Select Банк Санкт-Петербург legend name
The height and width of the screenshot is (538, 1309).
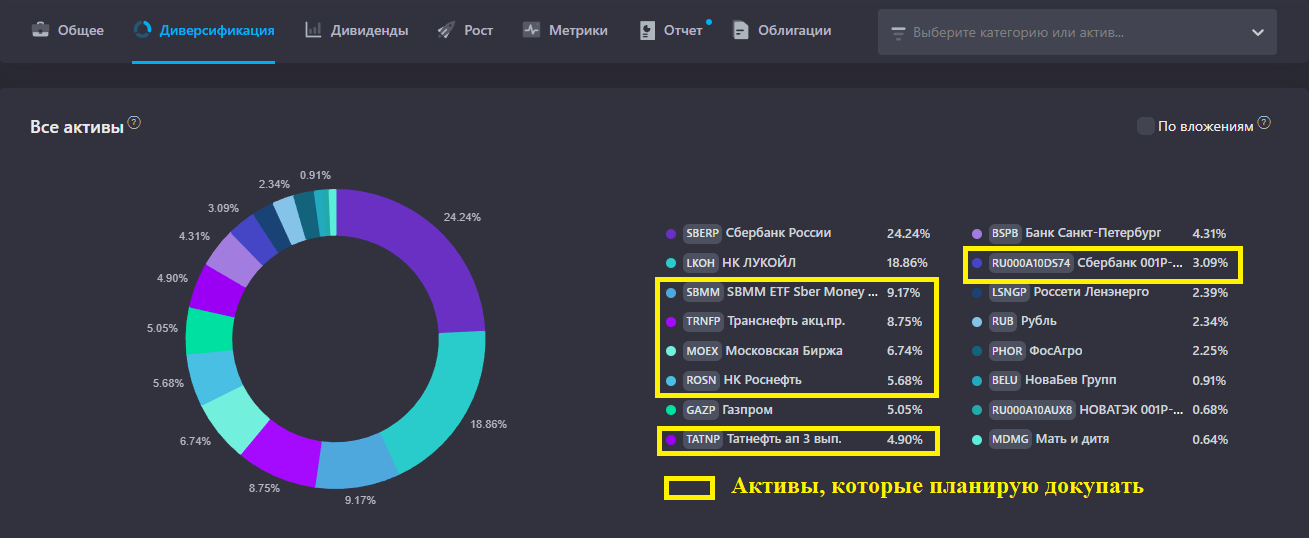click(x=1094, y=233)
